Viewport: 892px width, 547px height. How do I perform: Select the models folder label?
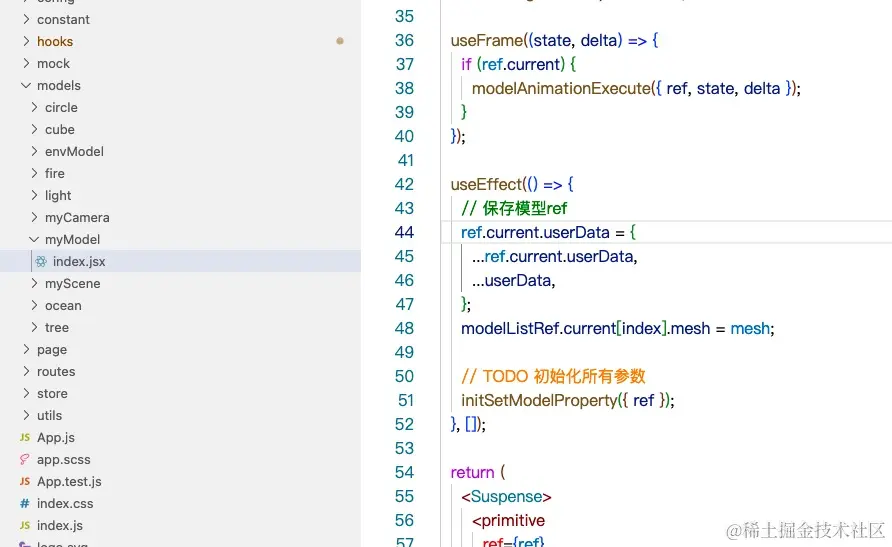click(59, 85)
